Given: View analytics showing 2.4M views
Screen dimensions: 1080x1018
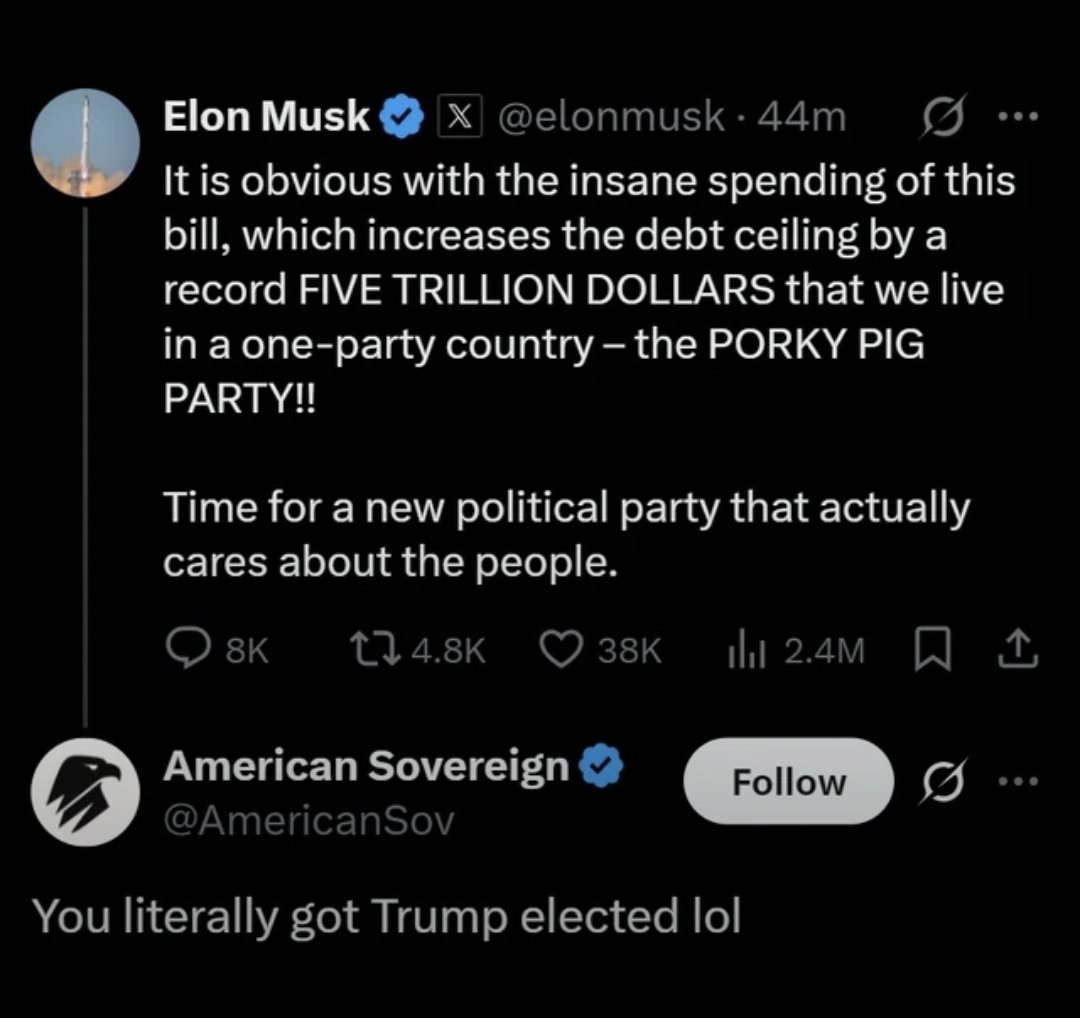Looking at the screenshot, I should point(738,651).
